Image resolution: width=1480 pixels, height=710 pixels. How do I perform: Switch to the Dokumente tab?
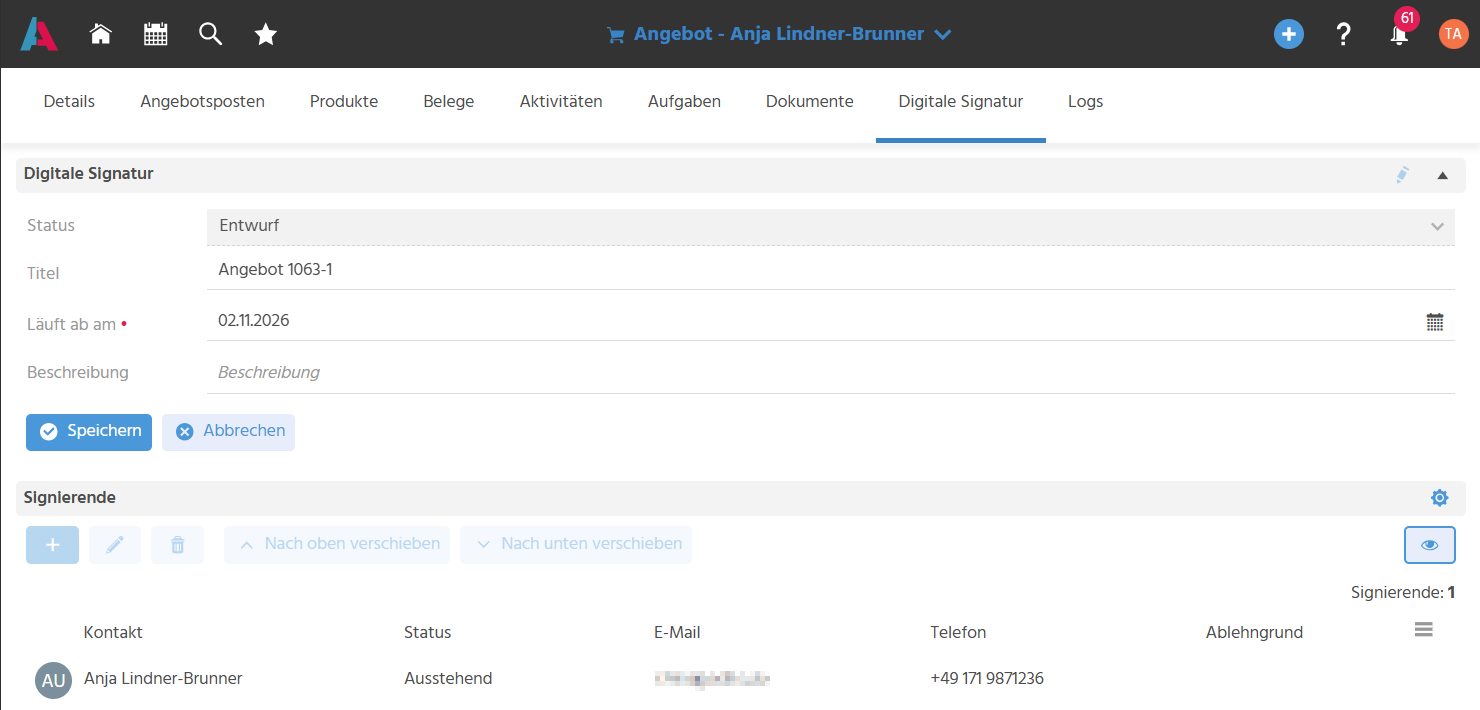coord(809,102)
